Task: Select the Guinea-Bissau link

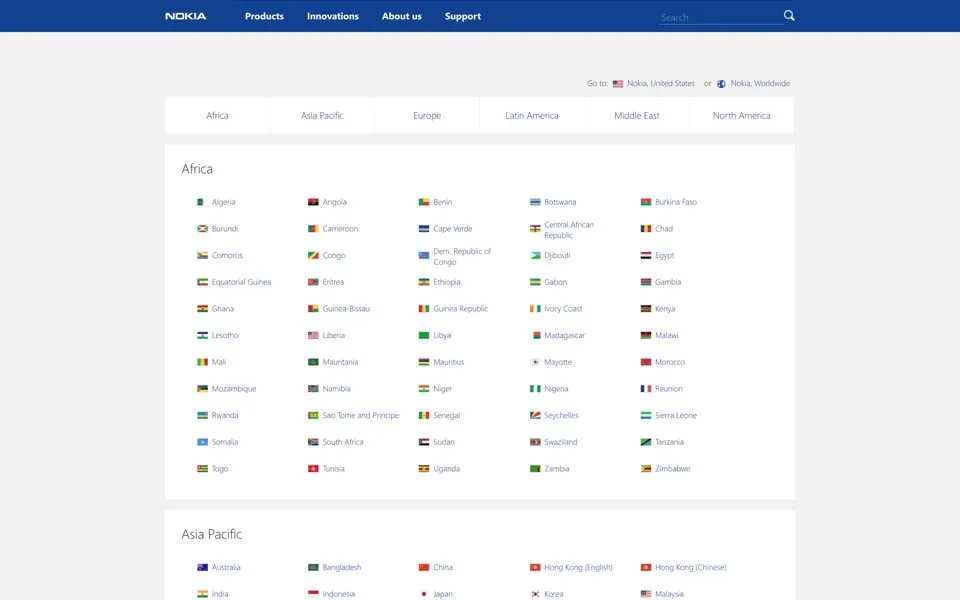Action: pos(346,309)
